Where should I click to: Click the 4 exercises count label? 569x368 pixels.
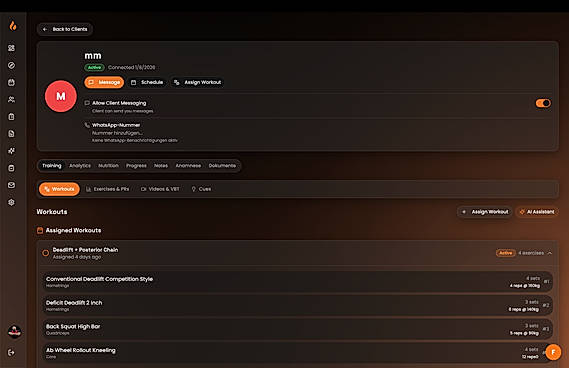[531, 253]
